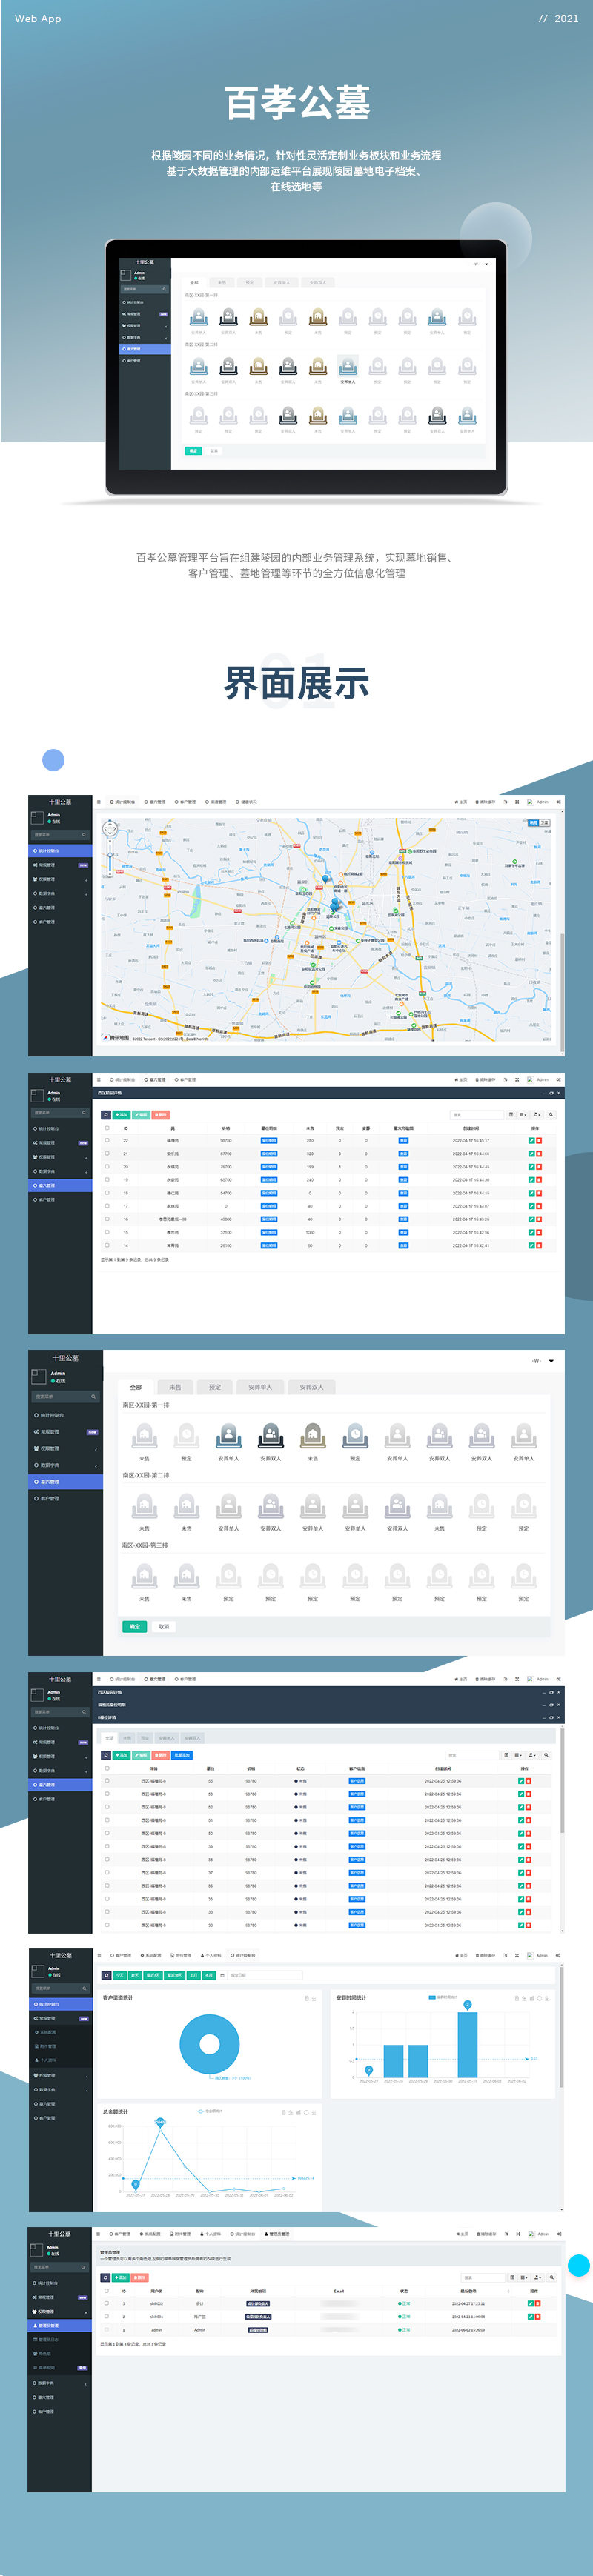Screen dimensions: 593x2576
Task: Click 取消 button below large tomb grid
Action: (x=164, y=1626)
